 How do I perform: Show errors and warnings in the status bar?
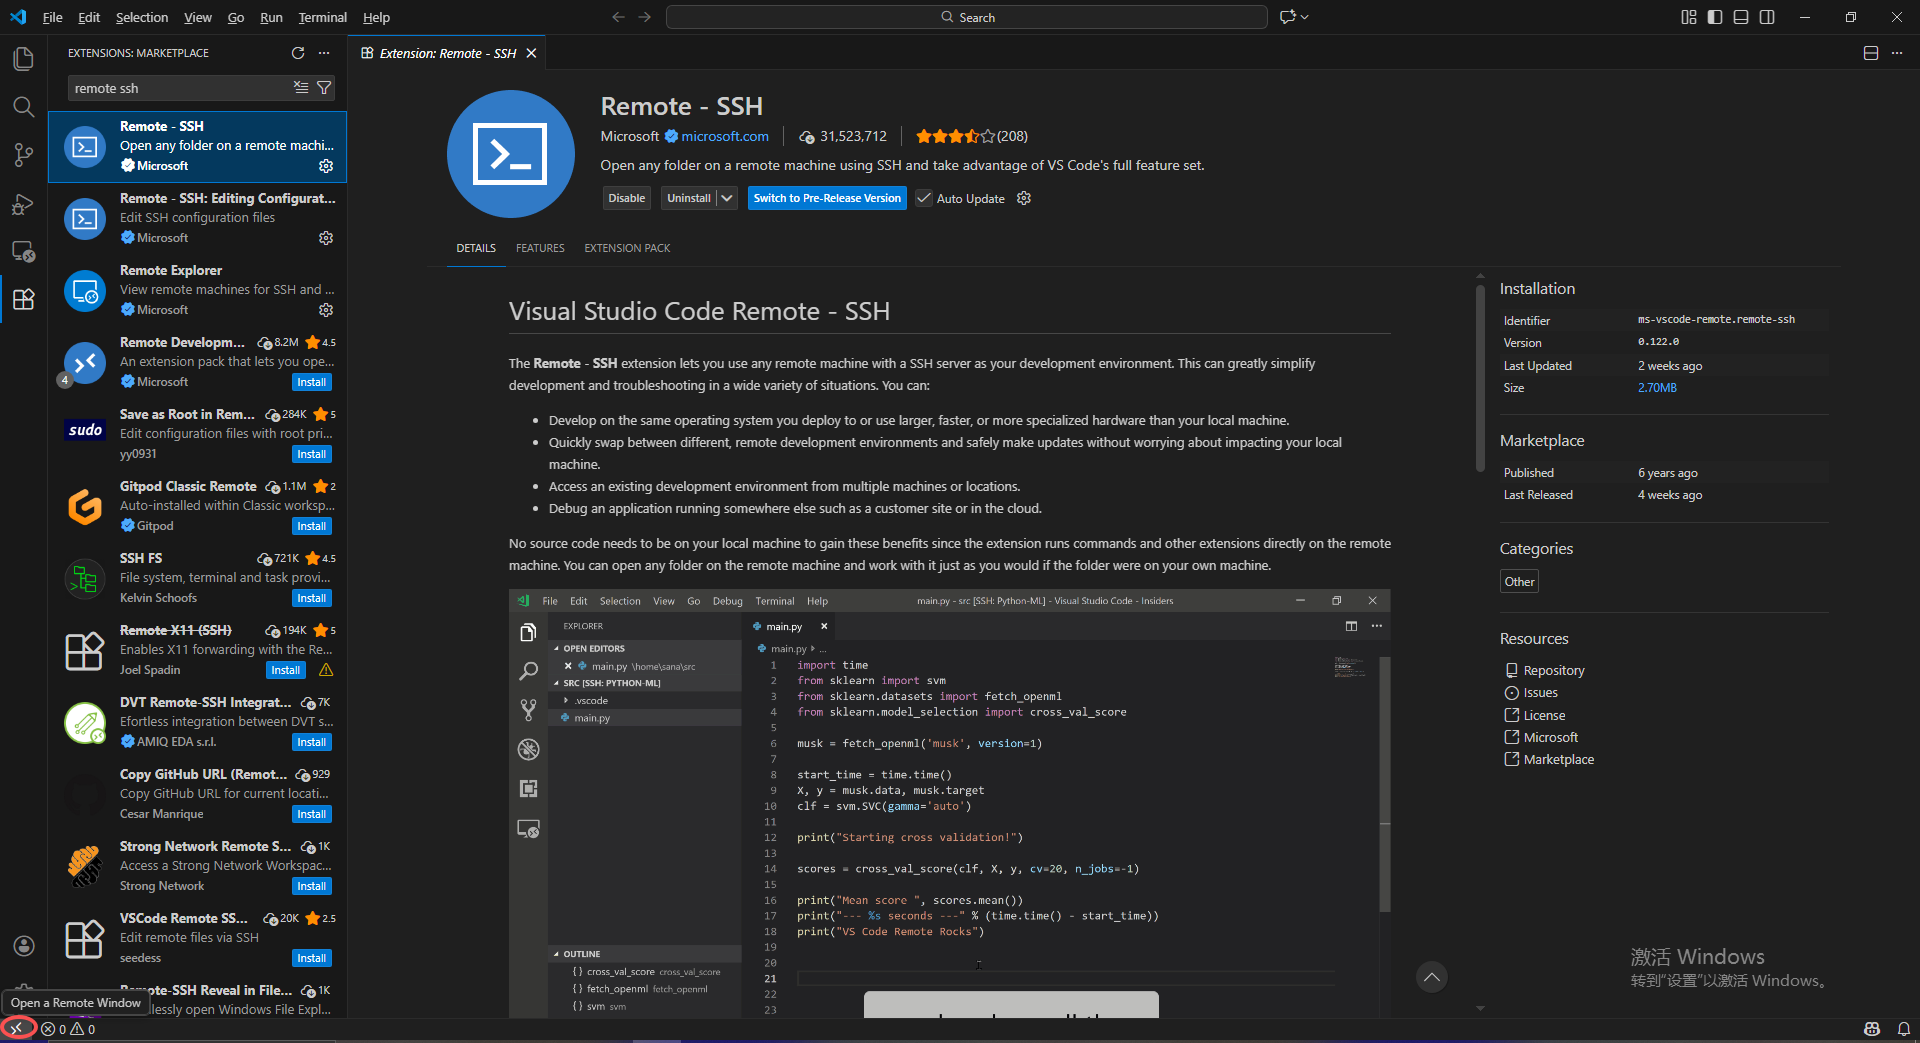tap(68, 1029)
